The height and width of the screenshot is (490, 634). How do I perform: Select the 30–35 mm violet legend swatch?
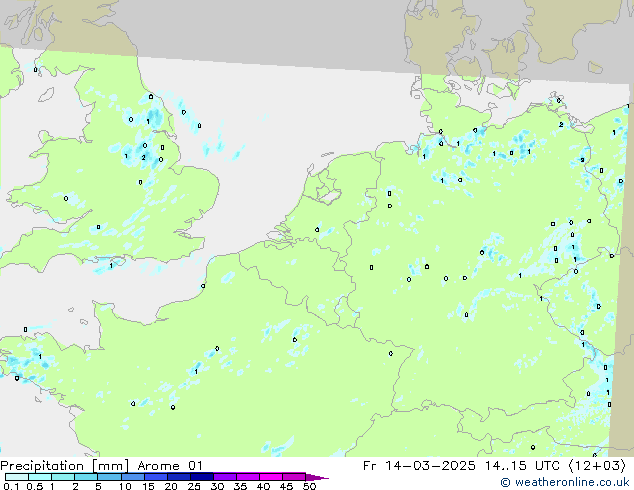(x=224, y=477)
